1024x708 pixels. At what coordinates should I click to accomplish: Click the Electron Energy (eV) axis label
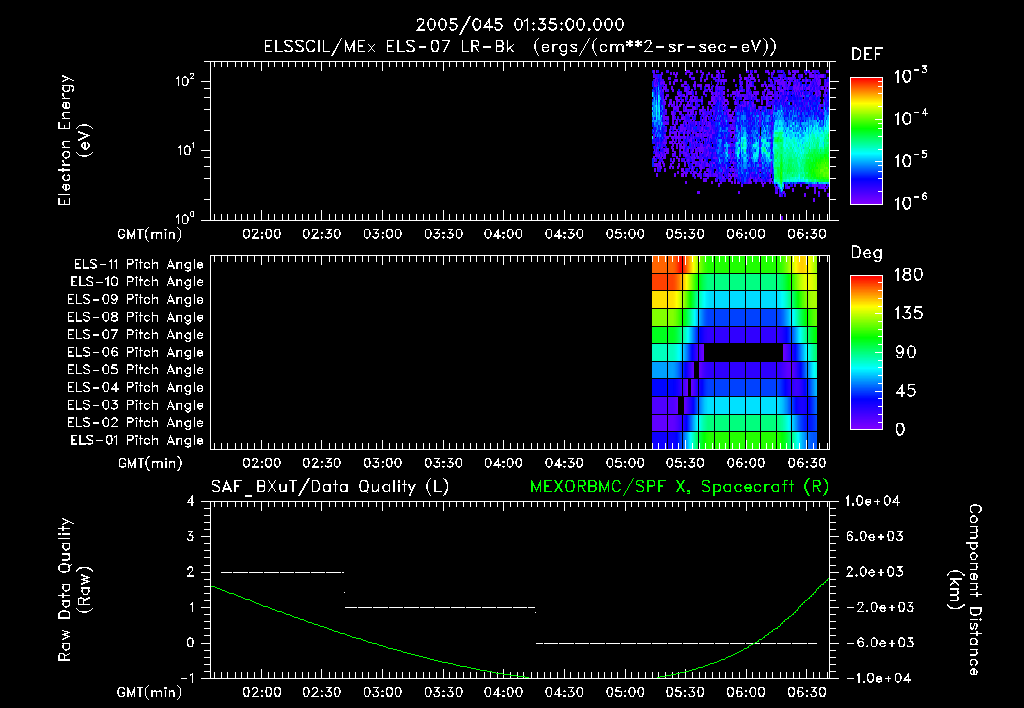pos(74,140)
